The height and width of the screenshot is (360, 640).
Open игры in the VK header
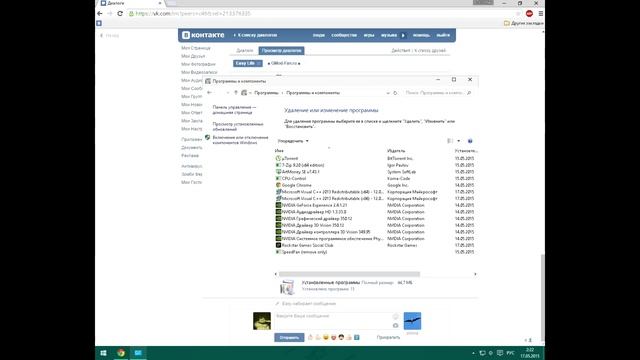coord(369,35)
